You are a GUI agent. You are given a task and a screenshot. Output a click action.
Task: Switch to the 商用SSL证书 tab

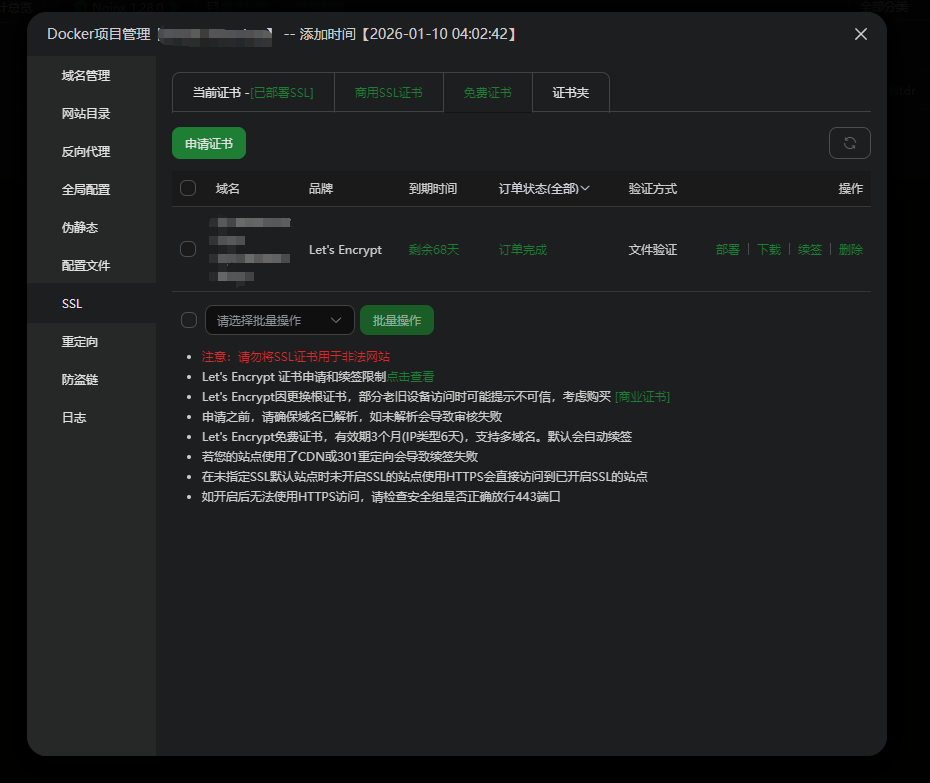[x=388, y=93]
